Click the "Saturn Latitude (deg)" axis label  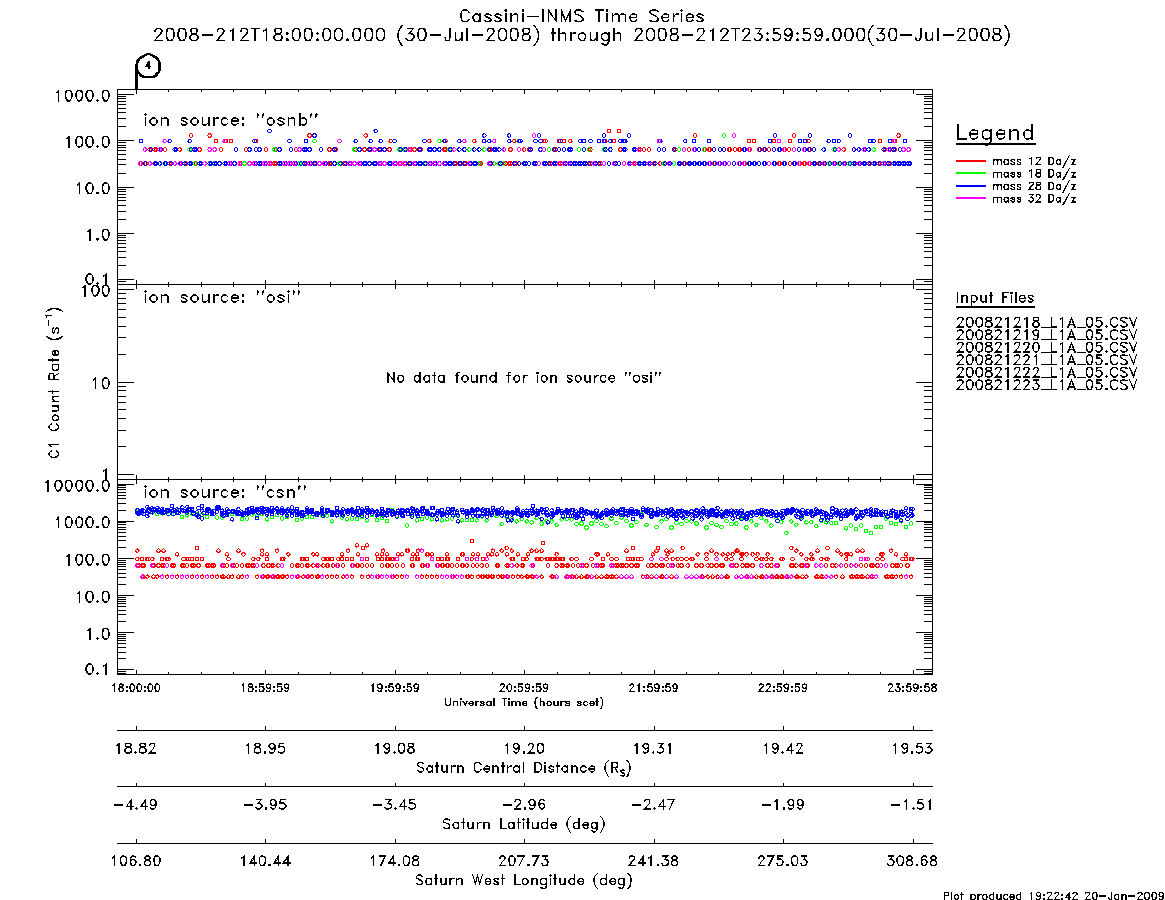(x=524, y=824)
